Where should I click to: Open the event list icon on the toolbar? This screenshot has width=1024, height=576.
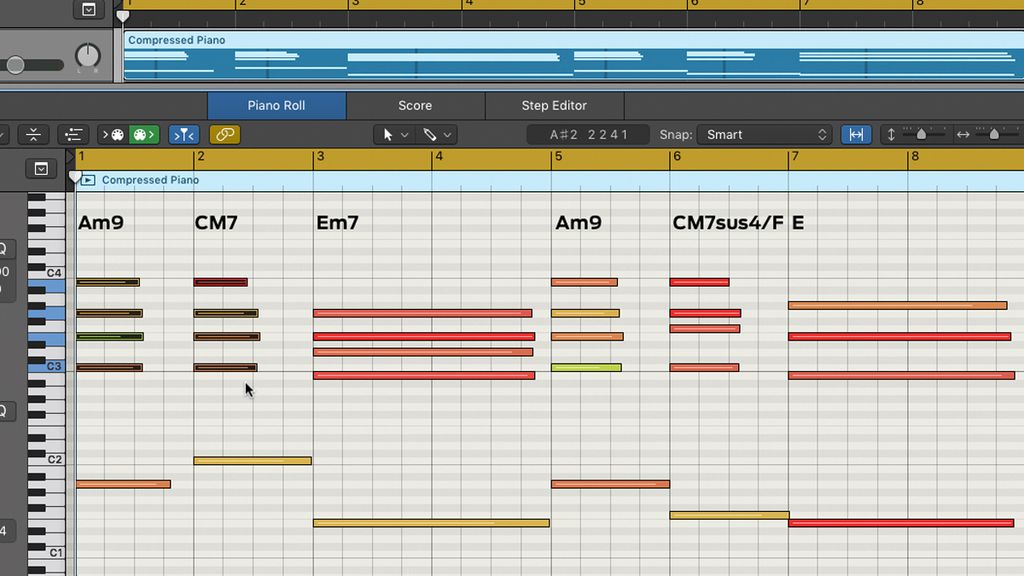tap(73, 134)
